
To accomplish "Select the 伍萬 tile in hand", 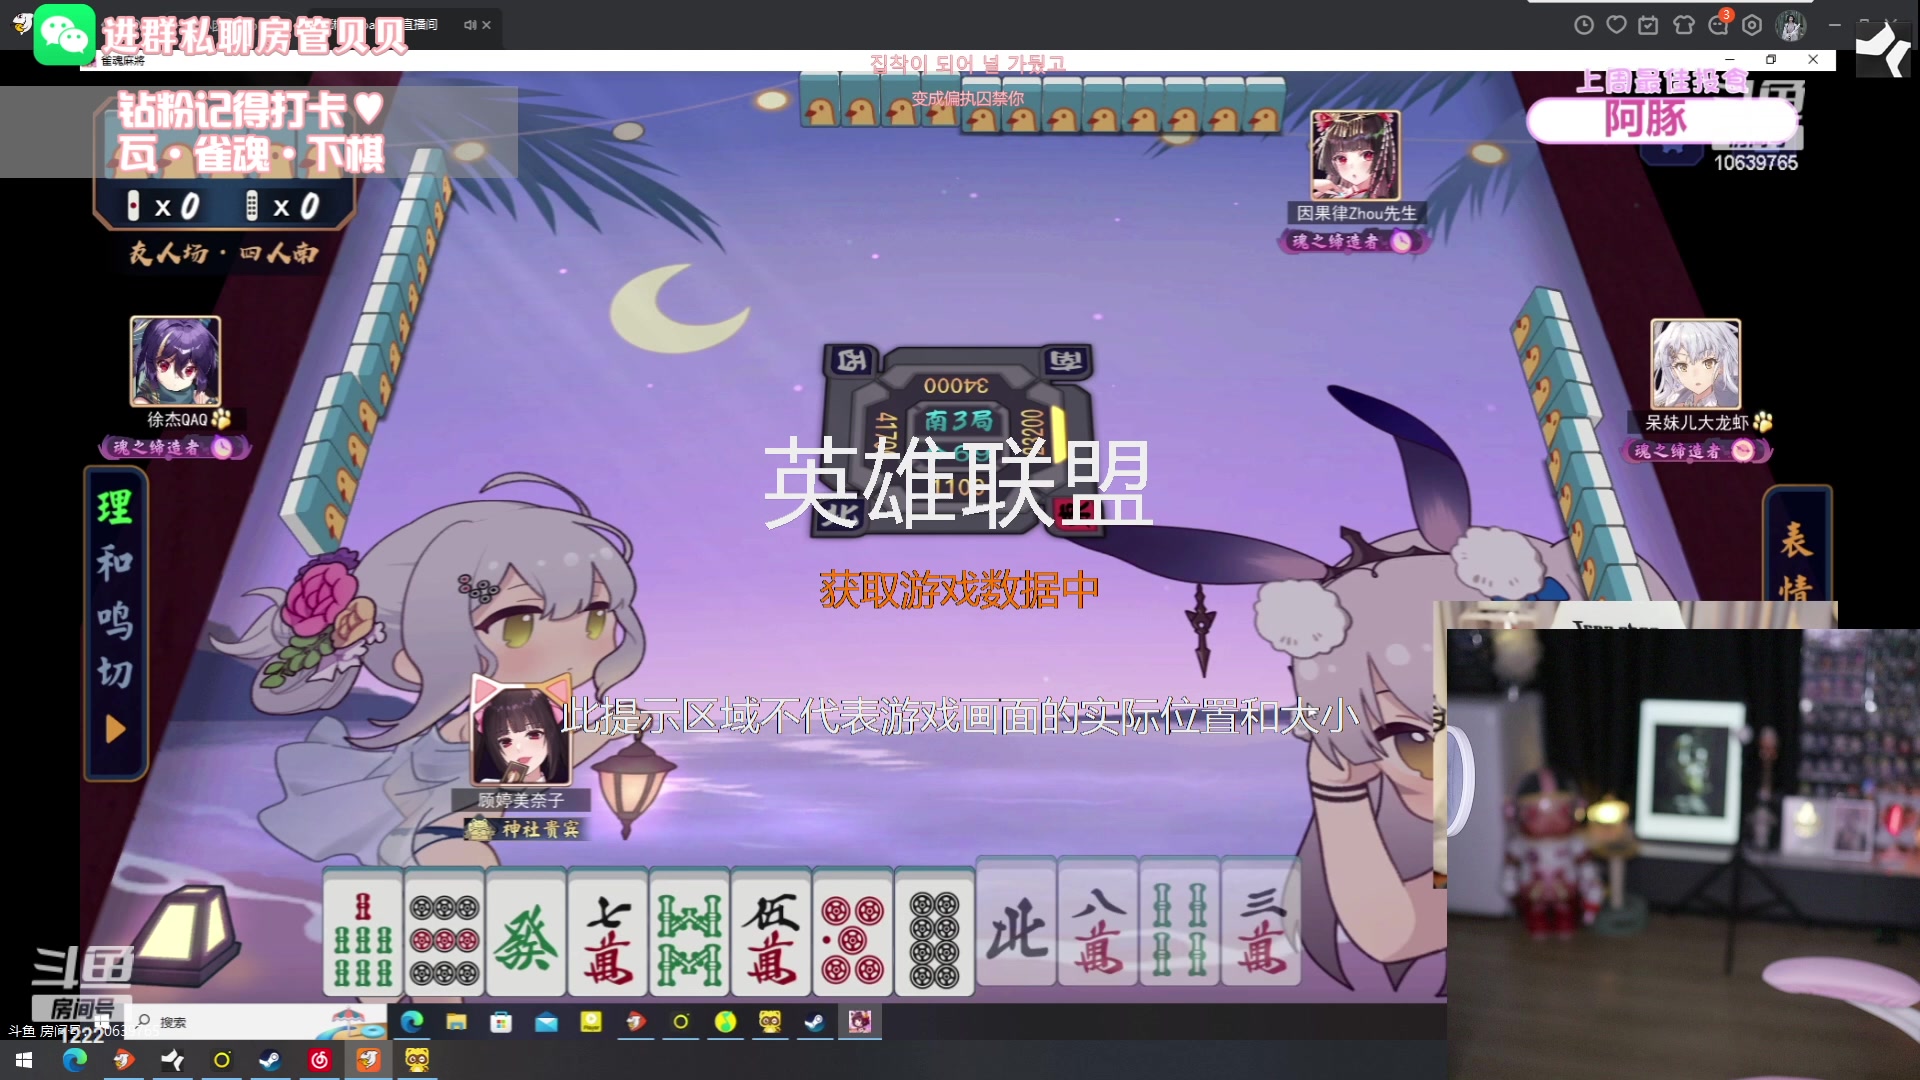I will [x=771, y=933].
